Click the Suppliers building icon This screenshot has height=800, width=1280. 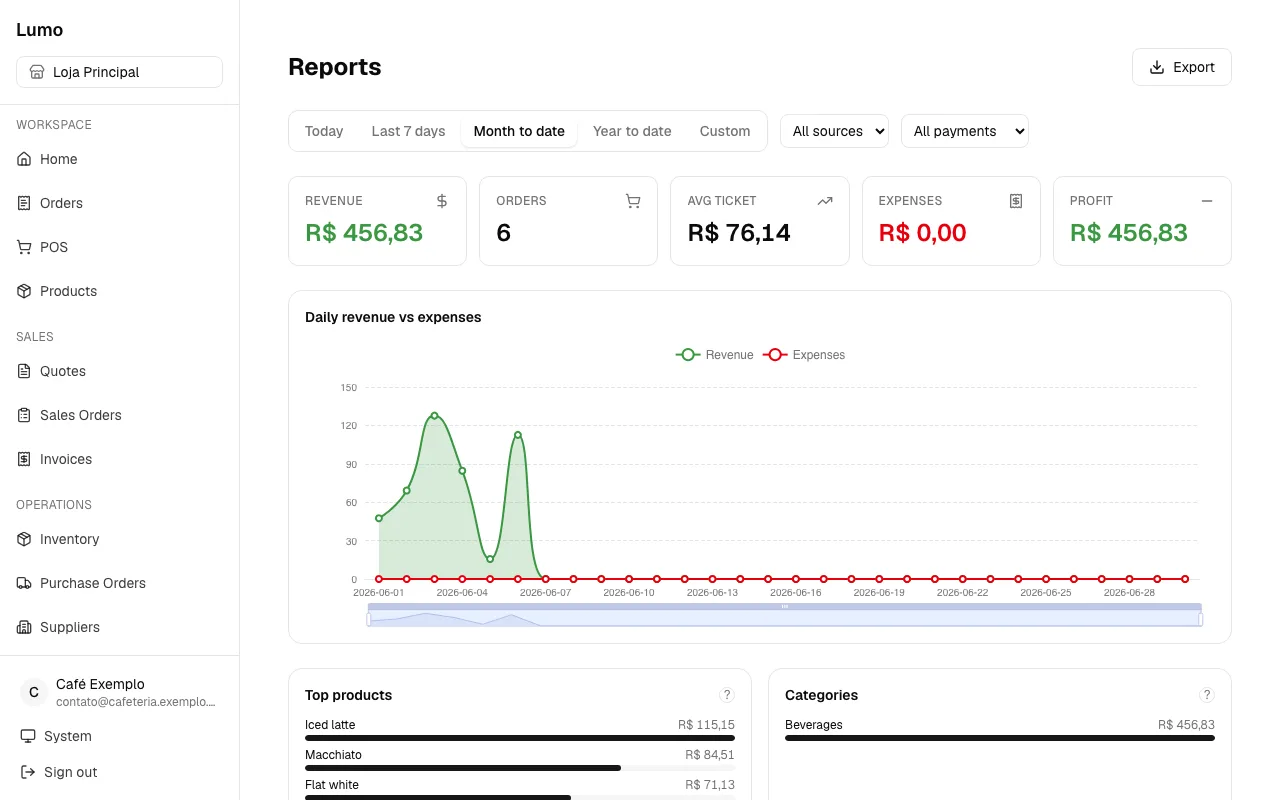point(24,627)
